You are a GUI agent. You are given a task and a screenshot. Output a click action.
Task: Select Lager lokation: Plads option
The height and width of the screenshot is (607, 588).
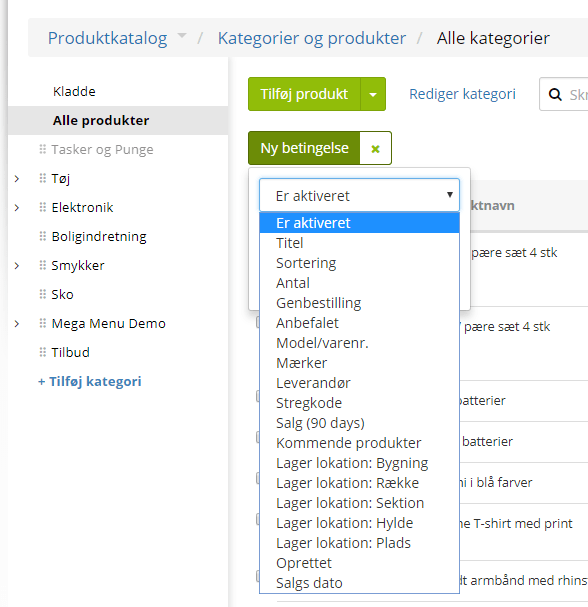pyautogui.click(x=359, y=543)
